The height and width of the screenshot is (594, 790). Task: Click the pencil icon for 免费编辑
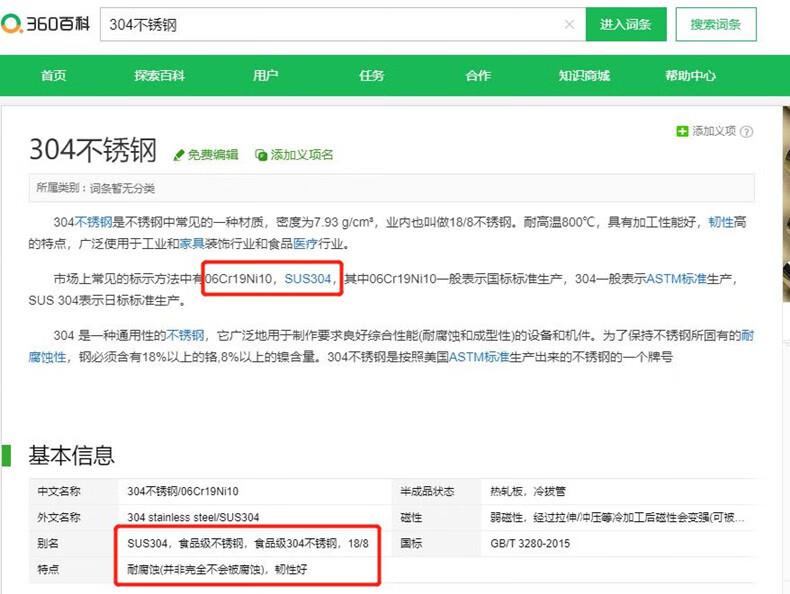point(179,155)
